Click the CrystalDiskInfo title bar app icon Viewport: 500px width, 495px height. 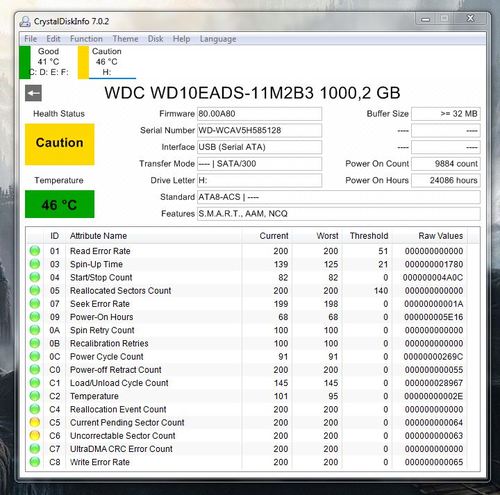[25, 21]
